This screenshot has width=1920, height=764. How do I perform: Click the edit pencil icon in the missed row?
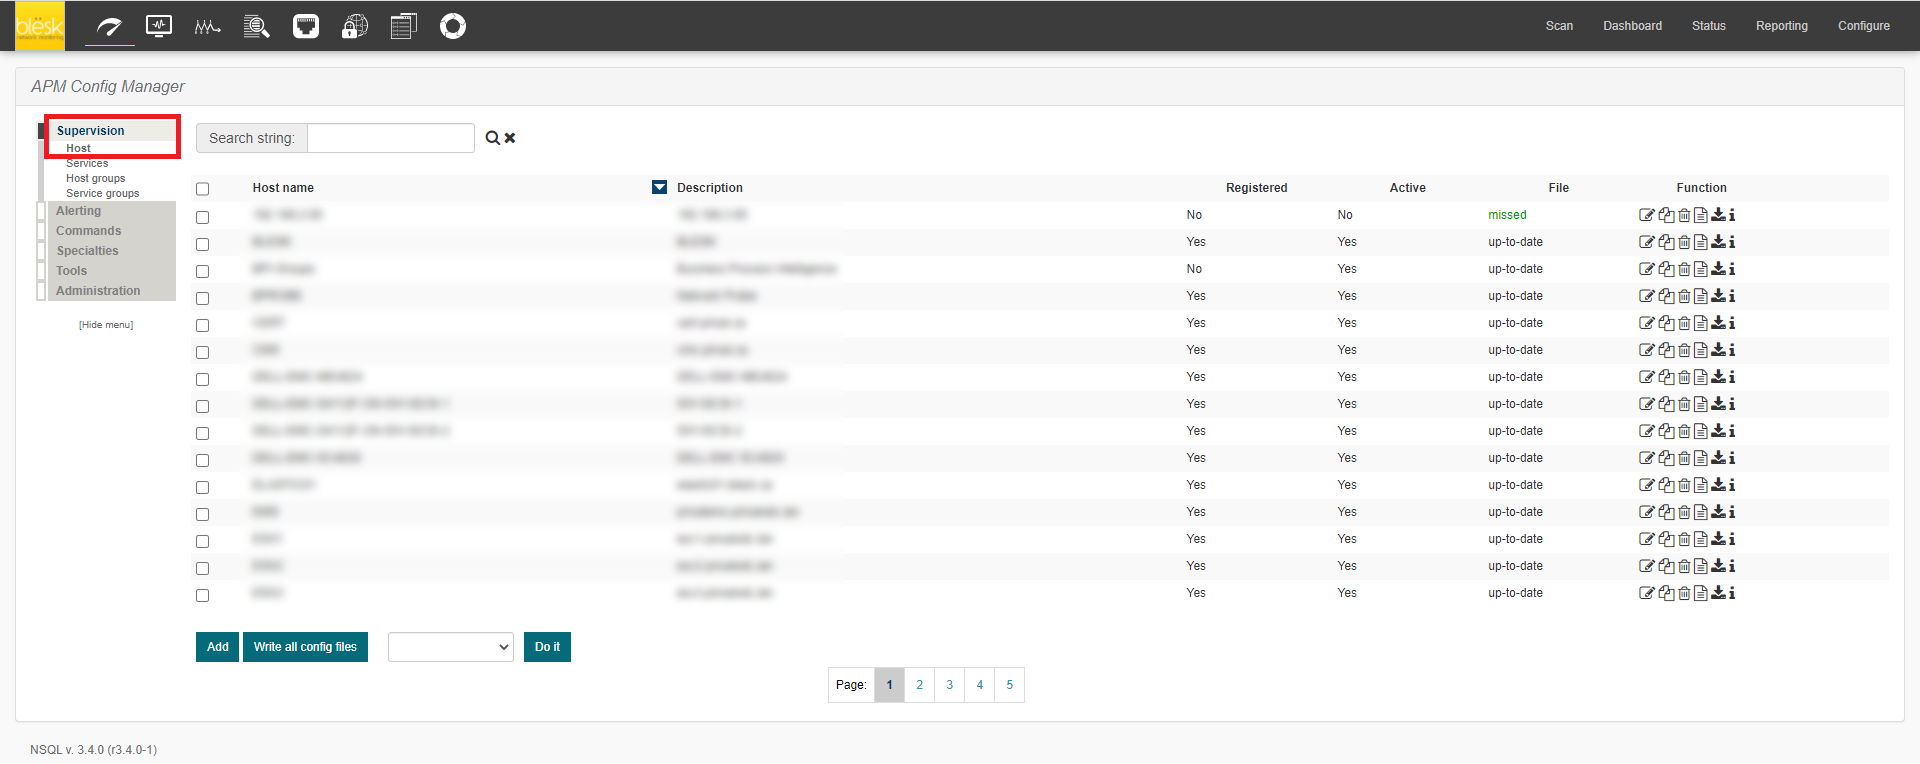(1647, 215)
